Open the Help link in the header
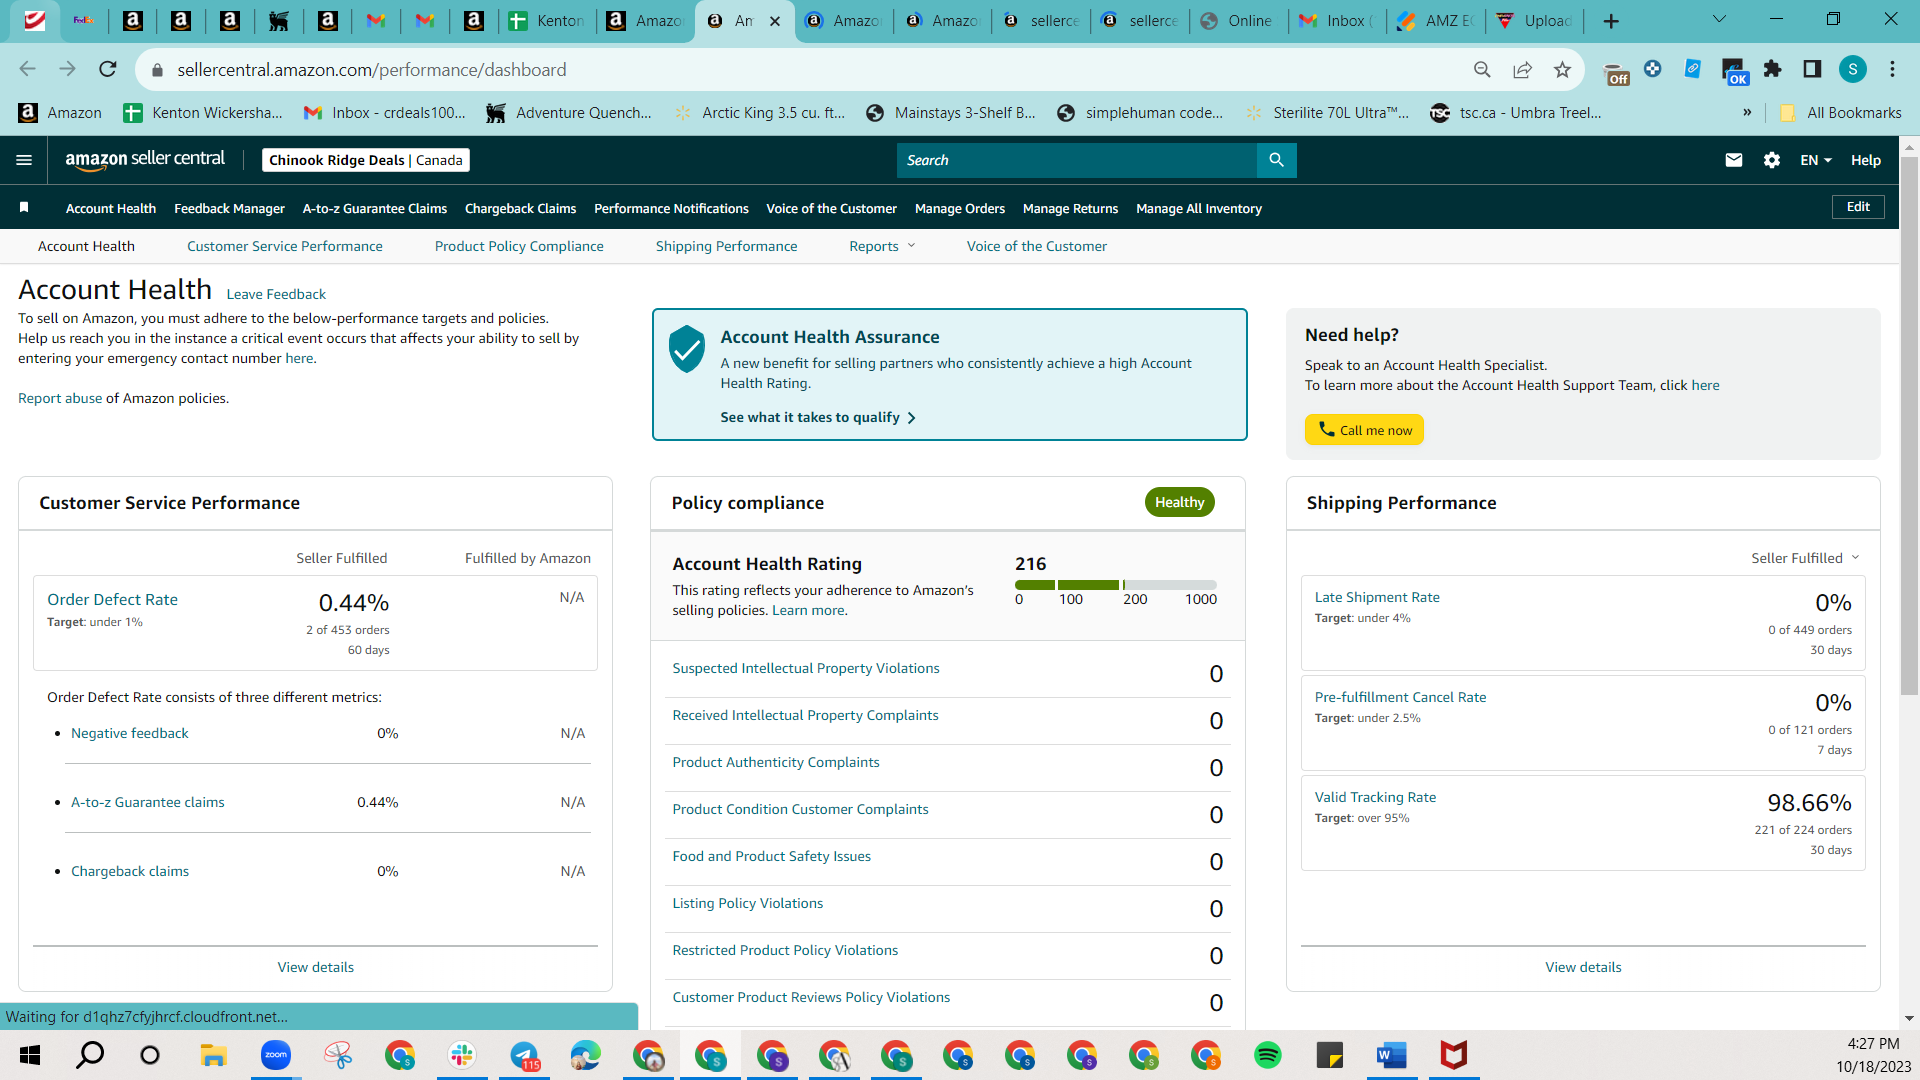Viewport: 1920px width, 1080px height. [1866, 160]
